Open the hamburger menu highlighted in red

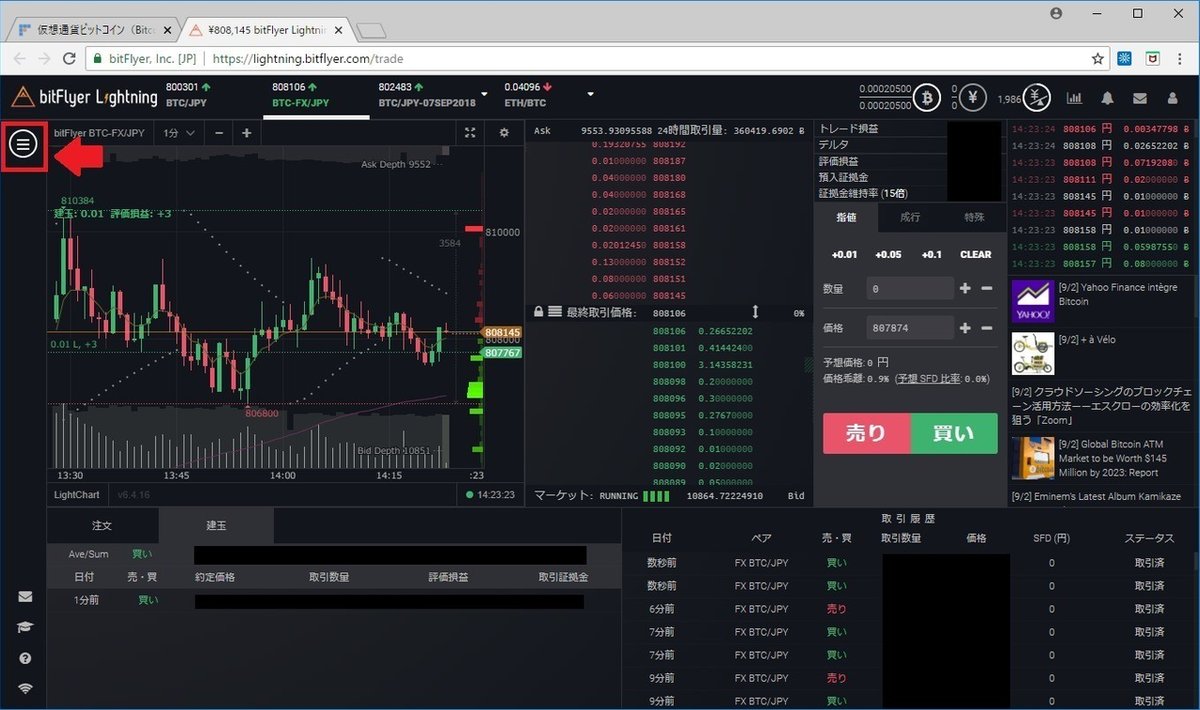pos(24,145)
